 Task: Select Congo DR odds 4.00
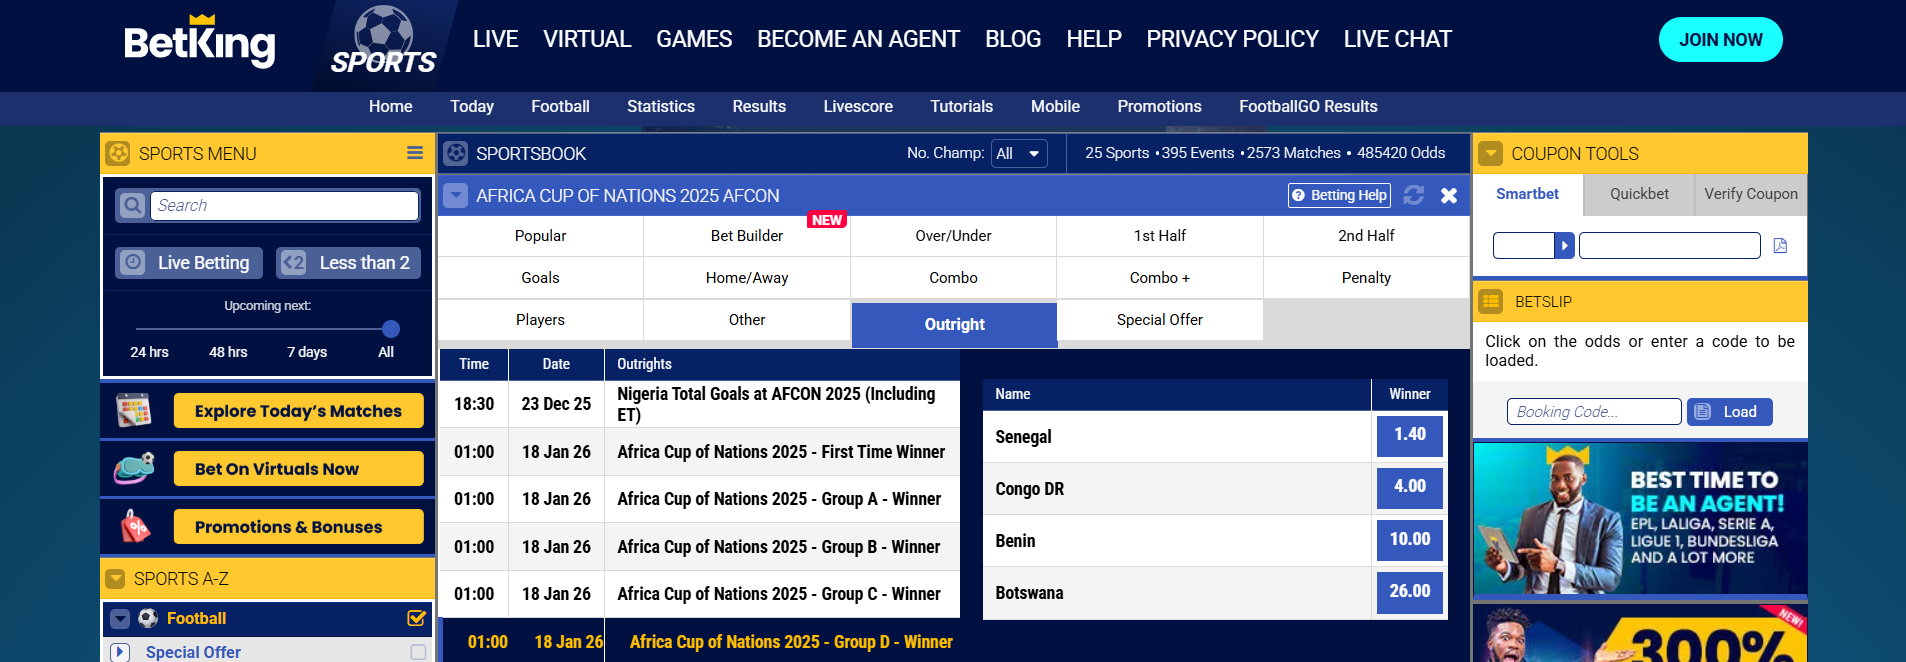point(1410,488)
